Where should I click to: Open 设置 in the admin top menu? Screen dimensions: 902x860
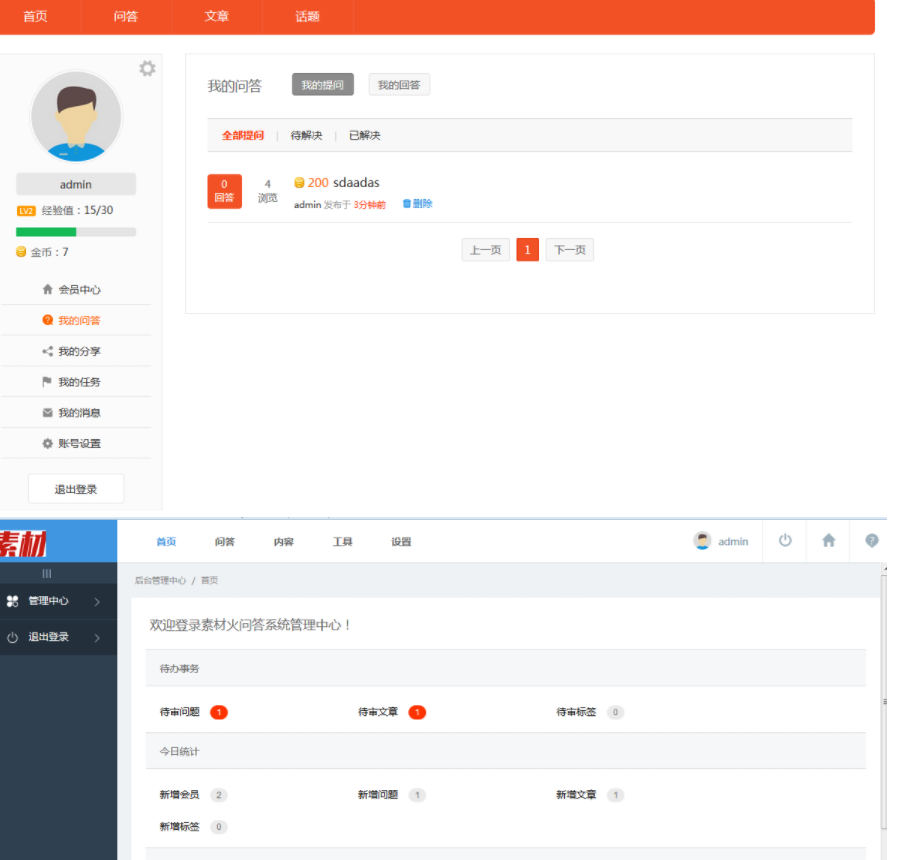click(401, 542)
